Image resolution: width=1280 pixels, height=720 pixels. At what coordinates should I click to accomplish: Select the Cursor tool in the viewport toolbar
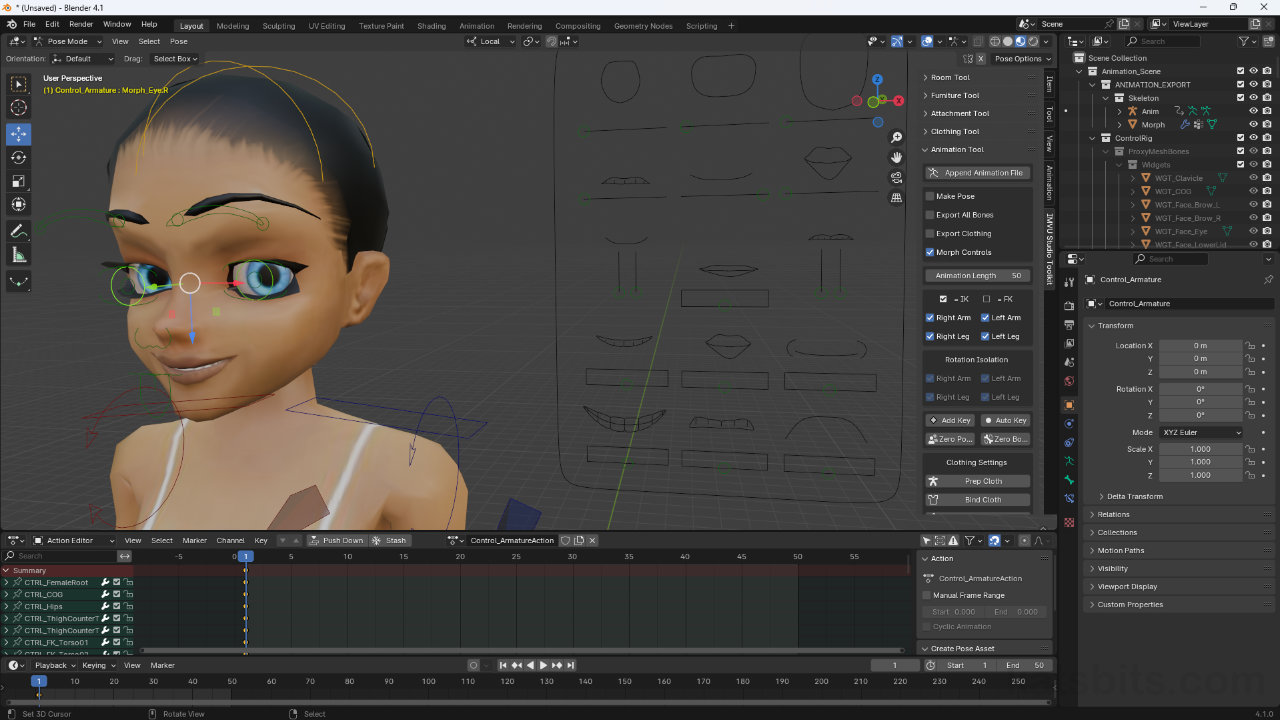click(x=19, y=108)
